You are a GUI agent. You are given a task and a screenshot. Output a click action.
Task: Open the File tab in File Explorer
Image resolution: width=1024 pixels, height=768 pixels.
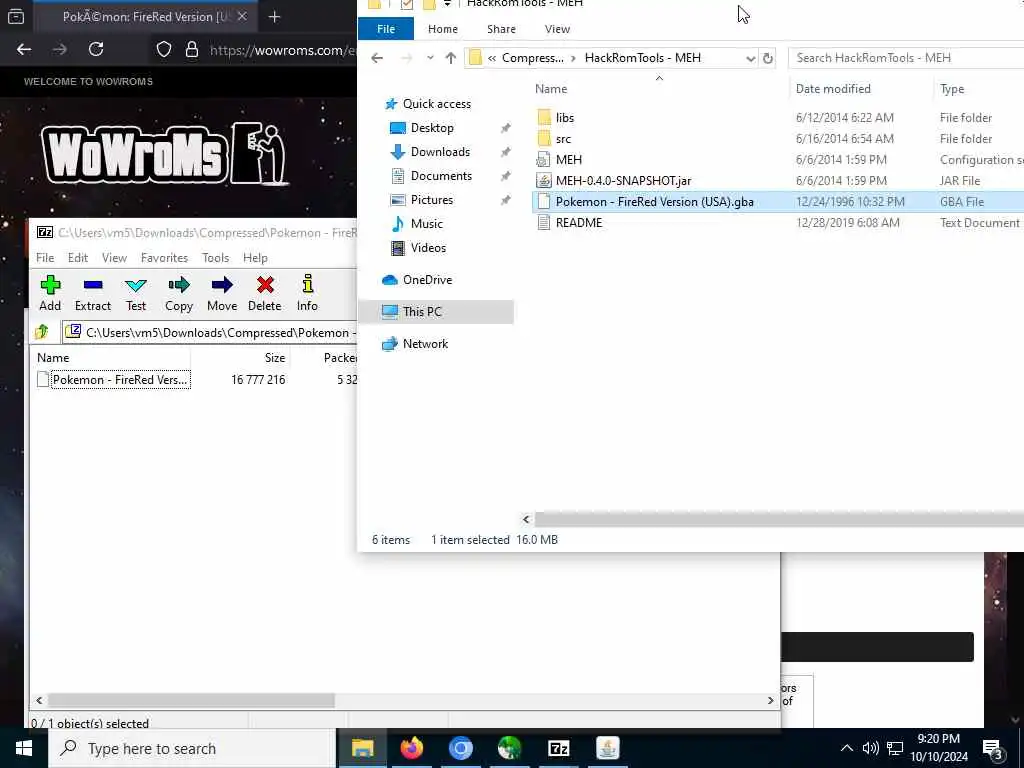[386, 29]
